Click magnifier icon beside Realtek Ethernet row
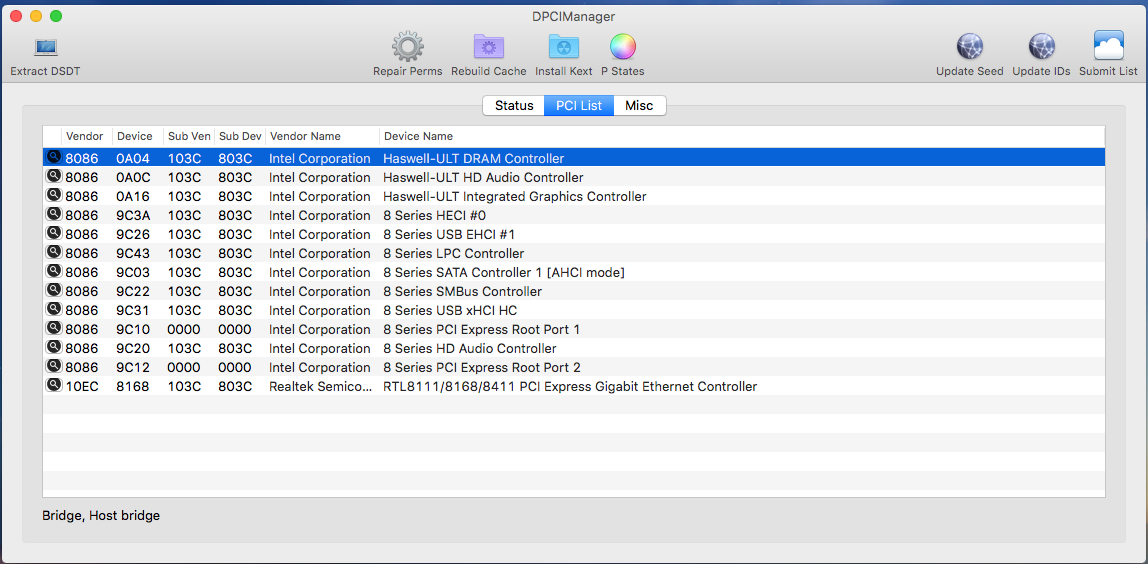 pyautogui.click(x=53, y=386)
